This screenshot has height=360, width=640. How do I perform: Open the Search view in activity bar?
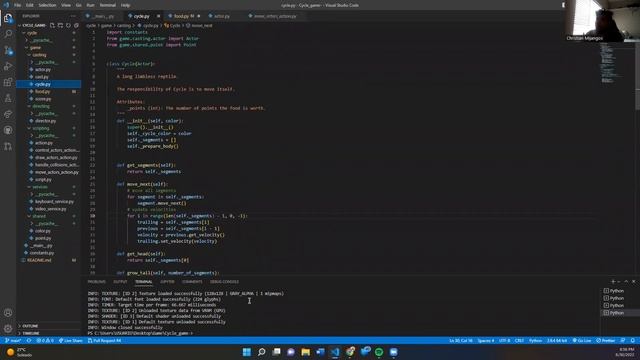[8, 34]
